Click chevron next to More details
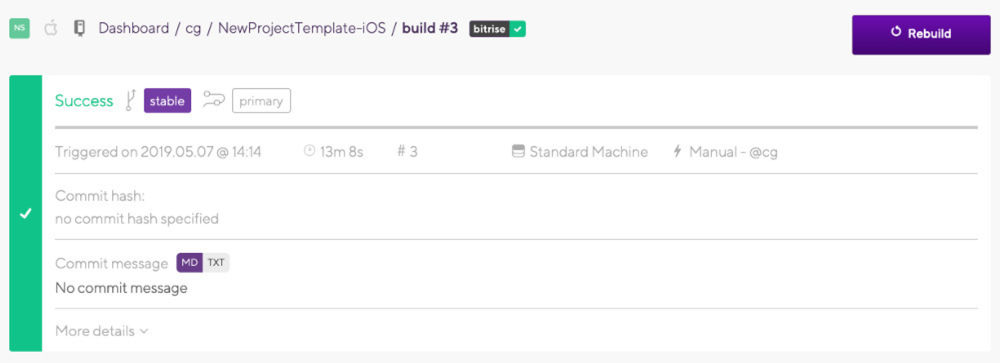Viewport: 1000px width, 363px height. tap(143, 332)
